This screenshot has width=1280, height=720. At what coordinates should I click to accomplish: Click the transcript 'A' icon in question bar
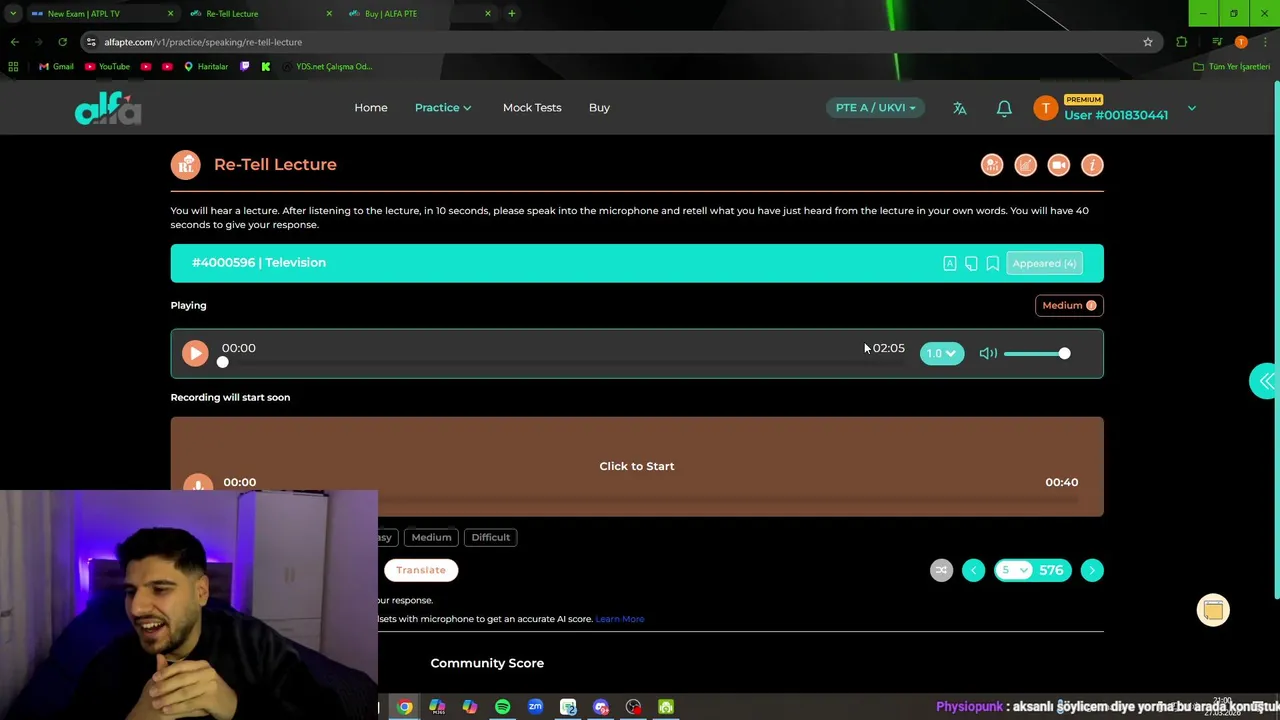point(950,263)
